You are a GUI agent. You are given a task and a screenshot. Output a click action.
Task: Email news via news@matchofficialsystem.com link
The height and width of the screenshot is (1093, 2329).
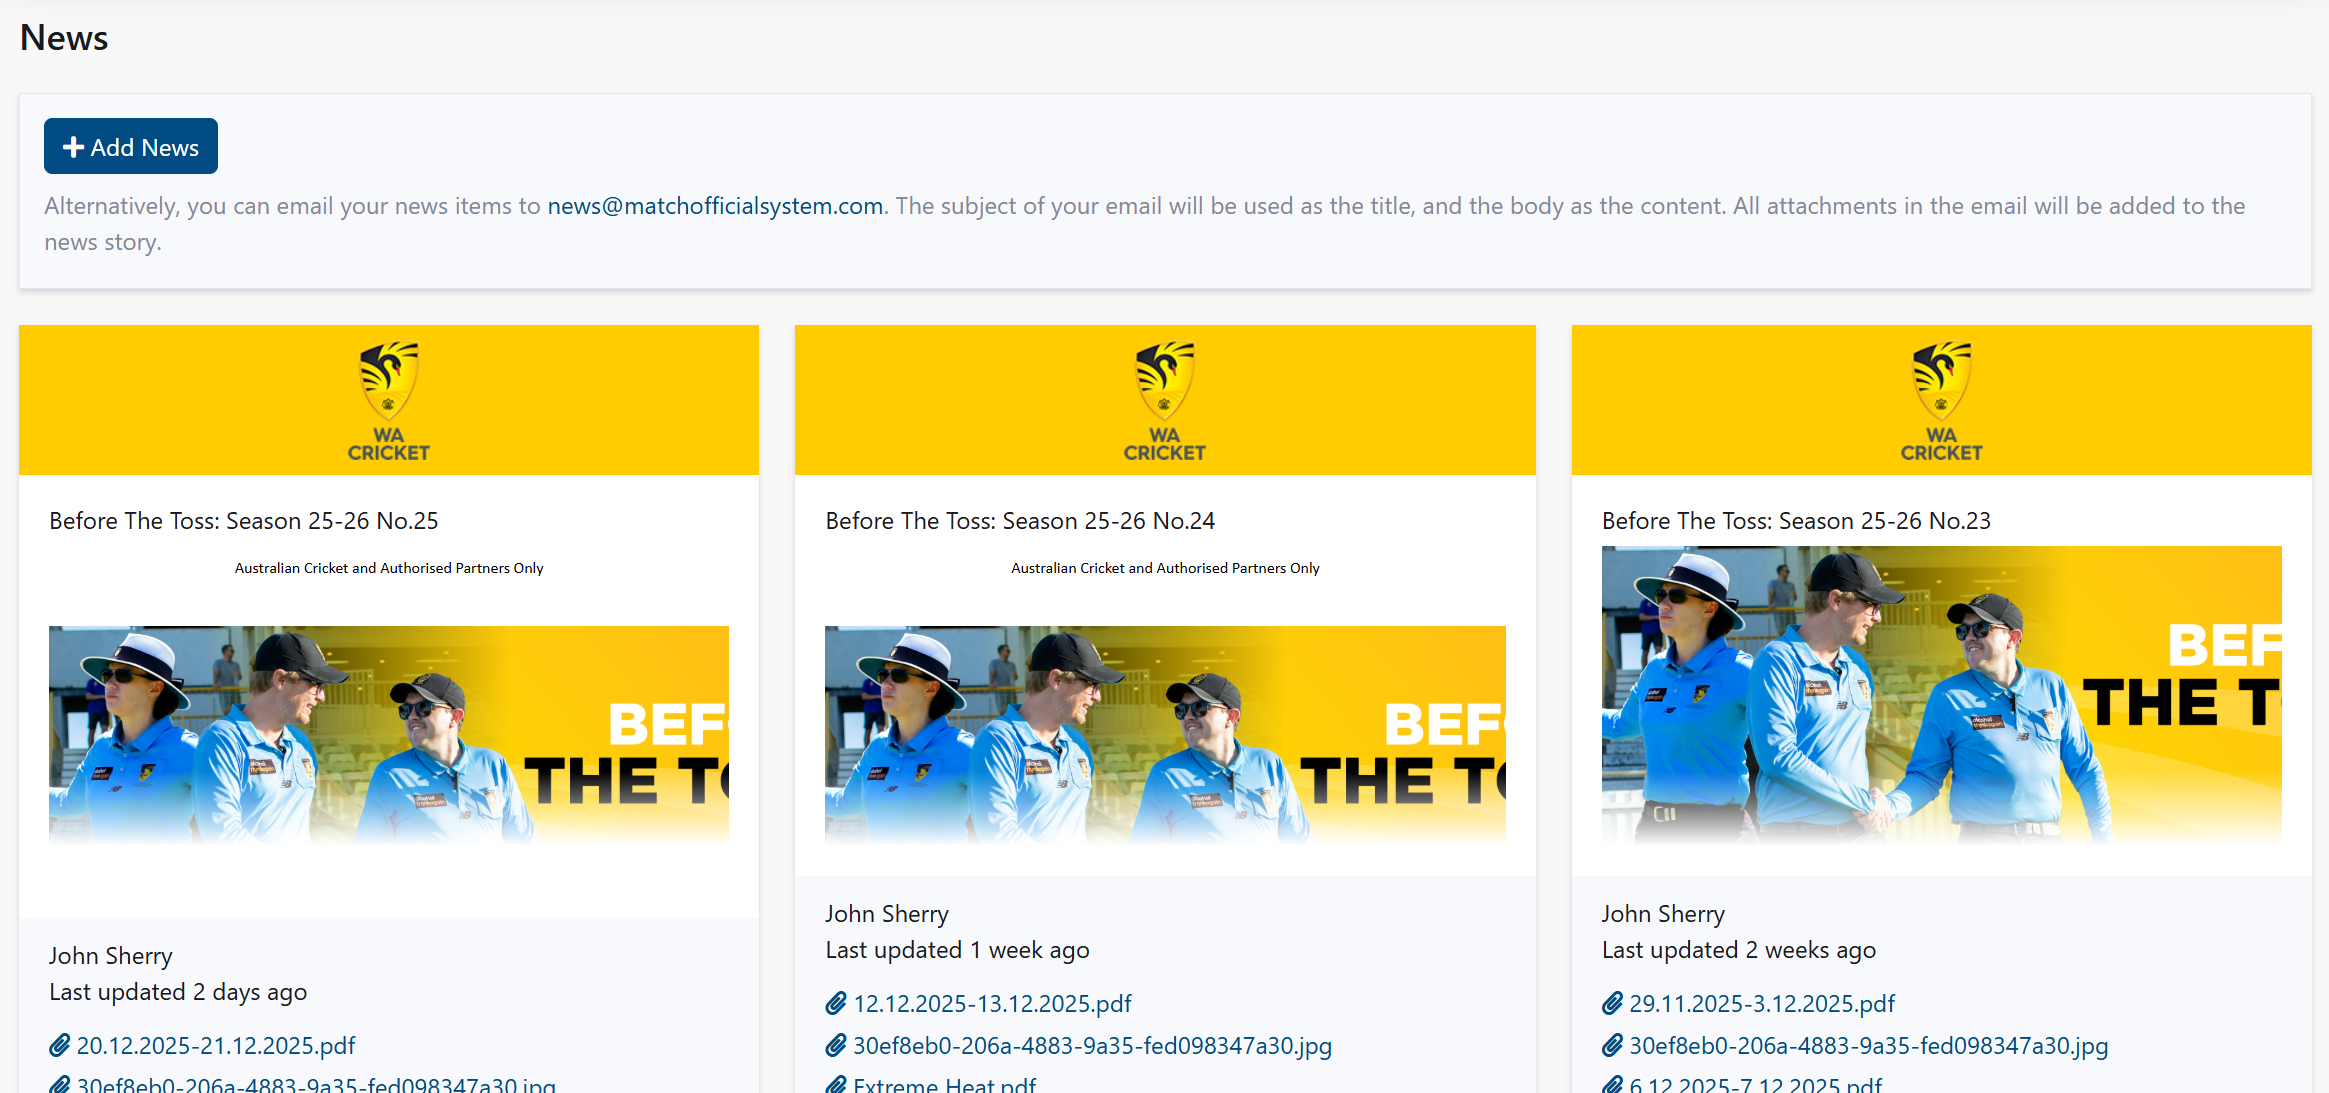pos(715,206)
